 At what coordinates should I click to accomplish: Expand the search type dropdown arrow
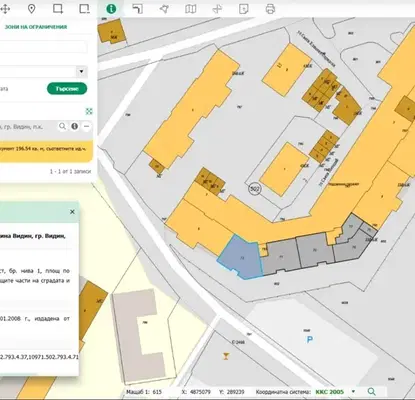coord(81,72)
